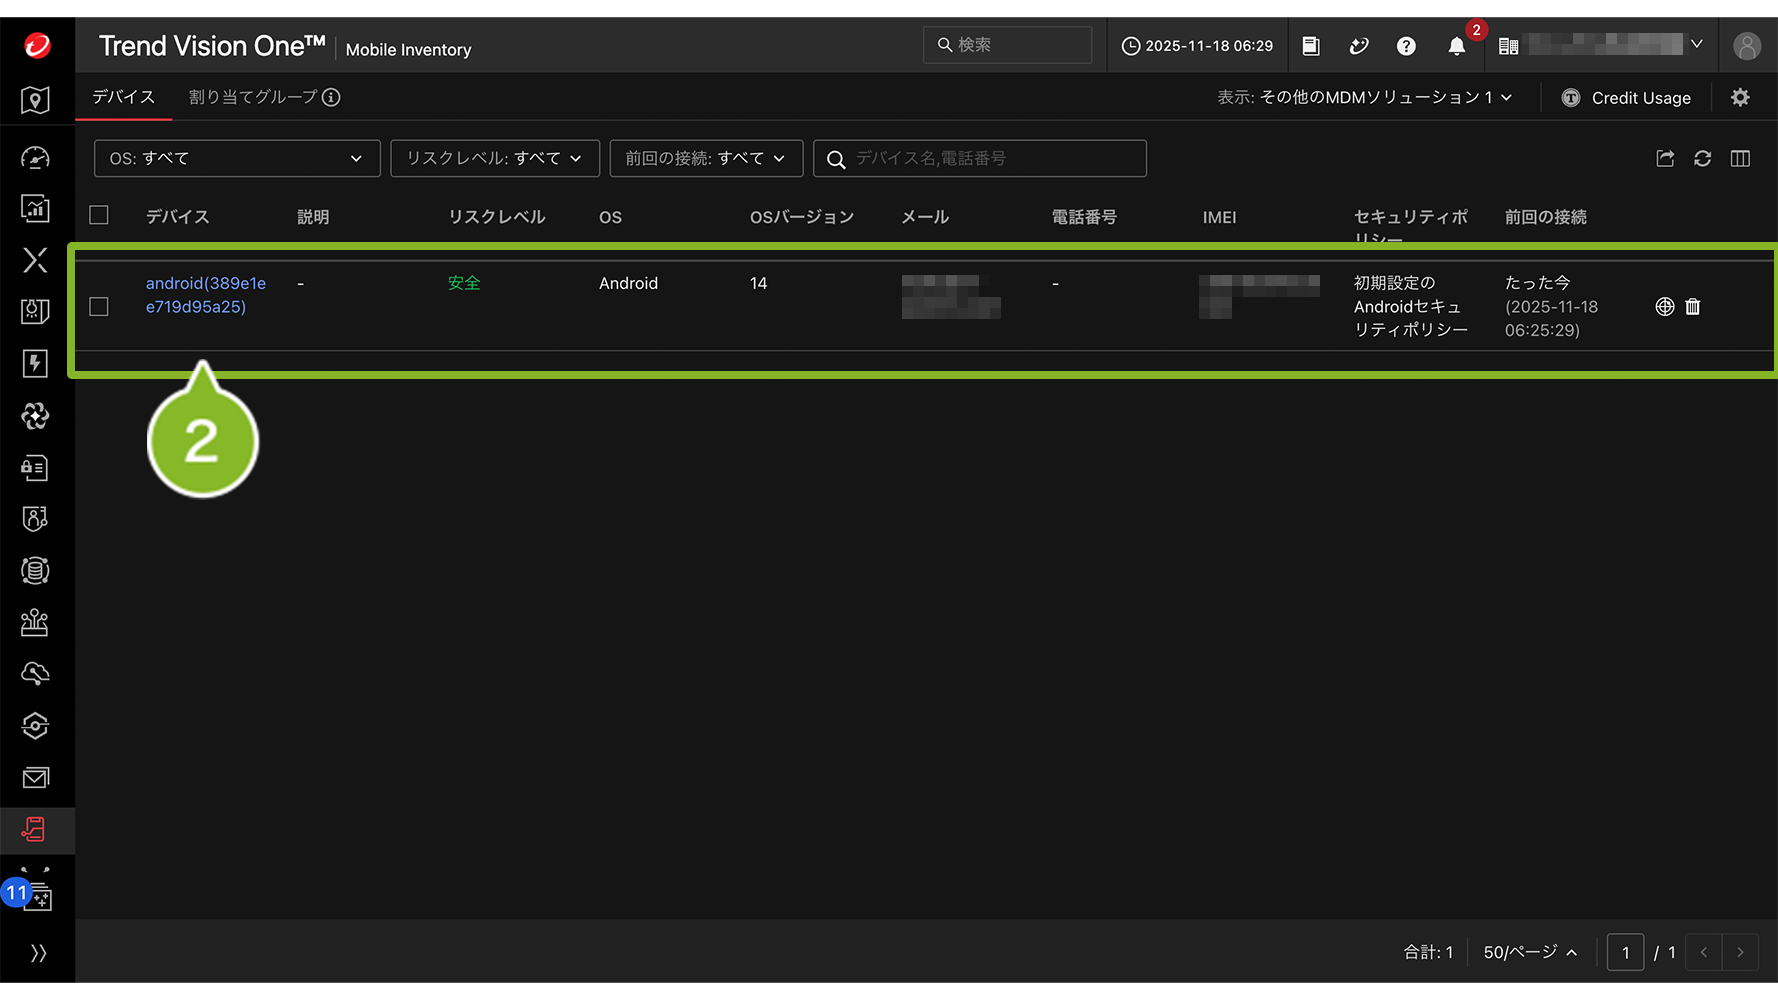Screen dimensions: 1778x1000
Task: Open Mobile Inventory settings gear
Action: click(1740, 98)
